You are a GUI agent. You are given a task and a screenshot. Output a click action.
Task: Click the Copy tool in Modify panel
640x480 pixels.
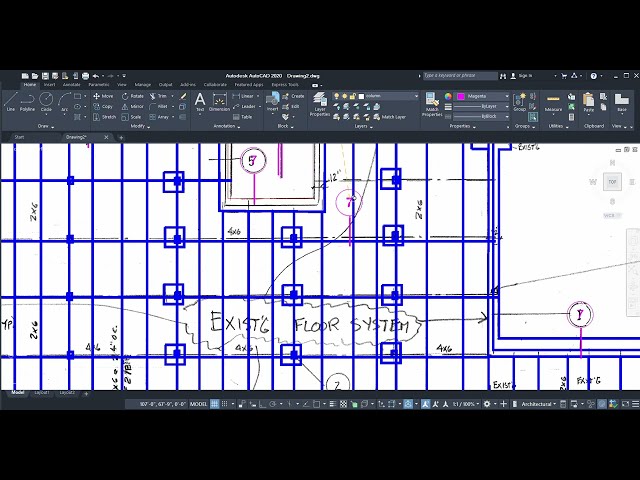point(103,107)
